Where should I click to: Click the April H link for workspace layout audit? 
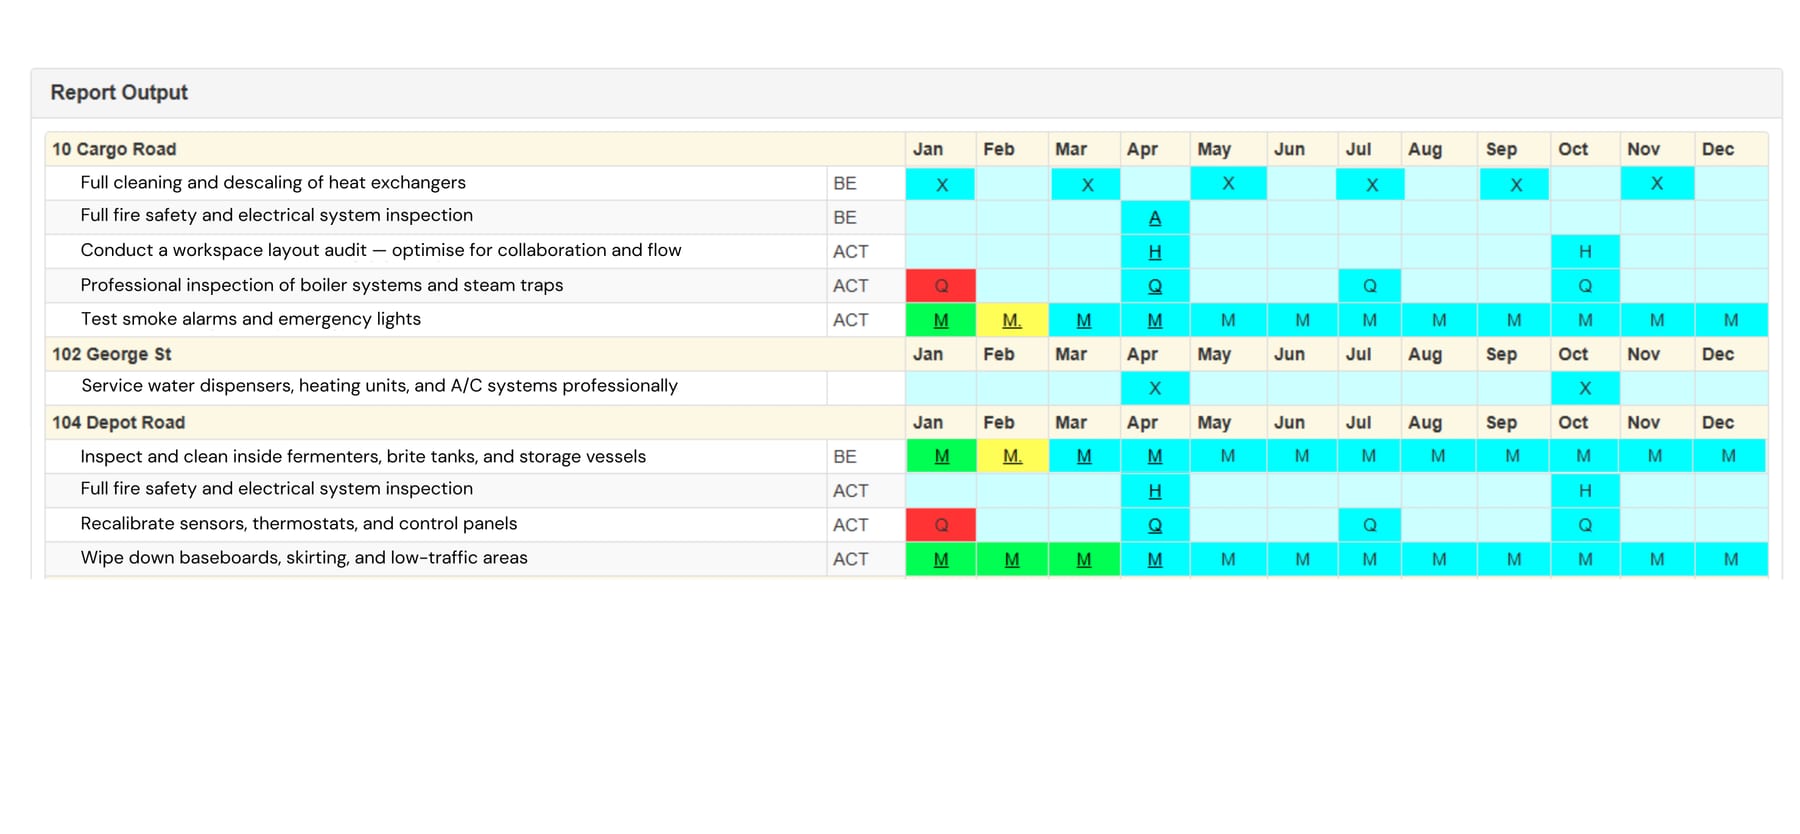click(1155, 252)
